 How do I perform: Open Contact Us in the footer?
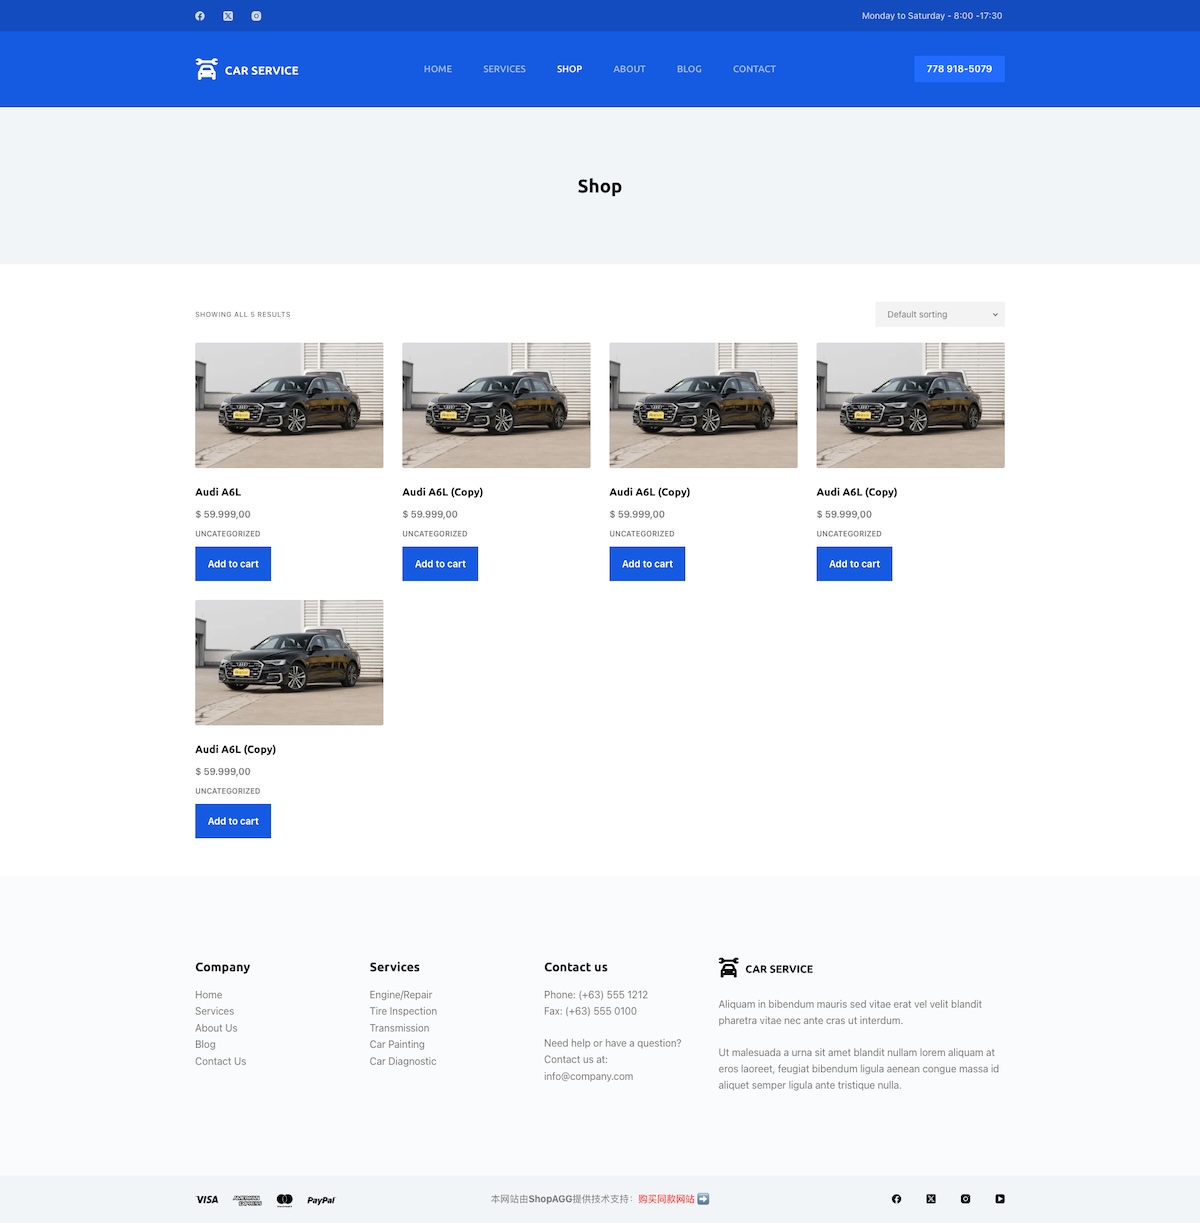pyautogui.click(x=220, y=1061)
